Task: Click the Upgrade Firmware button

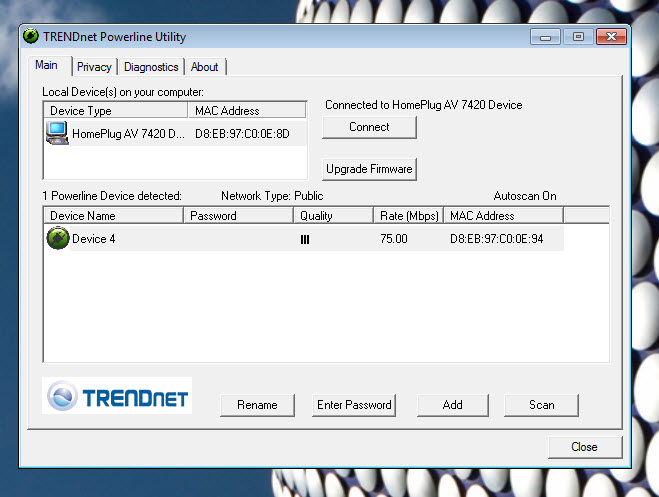Action: click(369, 169)
